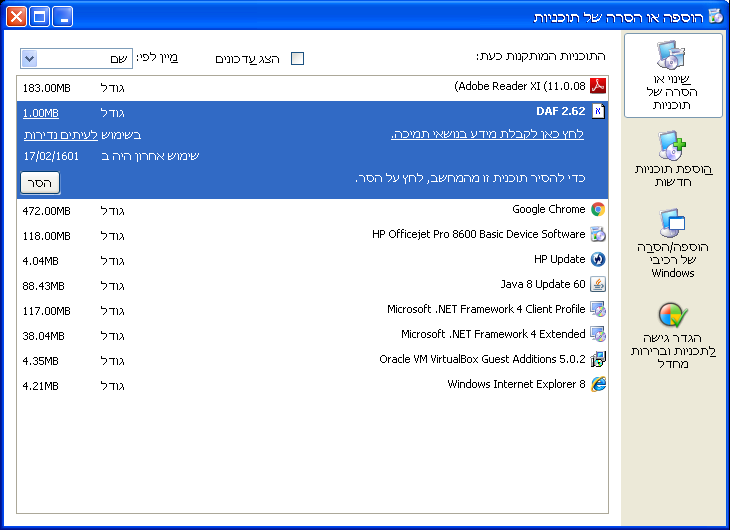This screenshot has width=730, height=530.
Task: Select Microsoft .NET Framework 4 Extended
Action: point(312,336)
